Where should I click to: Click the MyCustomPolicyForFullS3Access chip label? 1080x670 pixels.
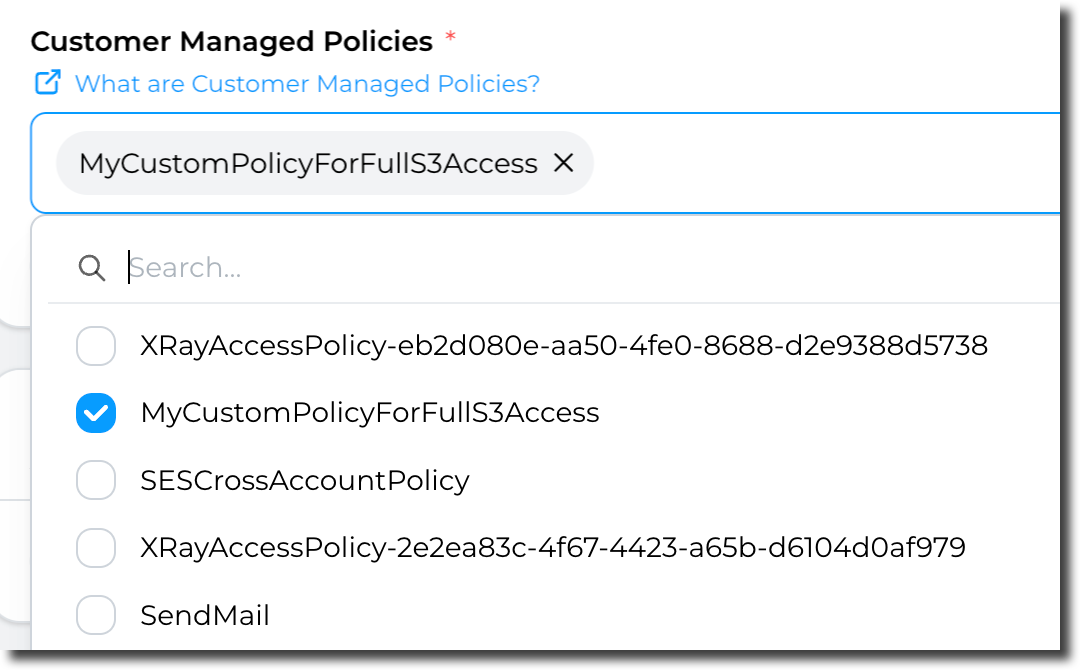[308, 163]
